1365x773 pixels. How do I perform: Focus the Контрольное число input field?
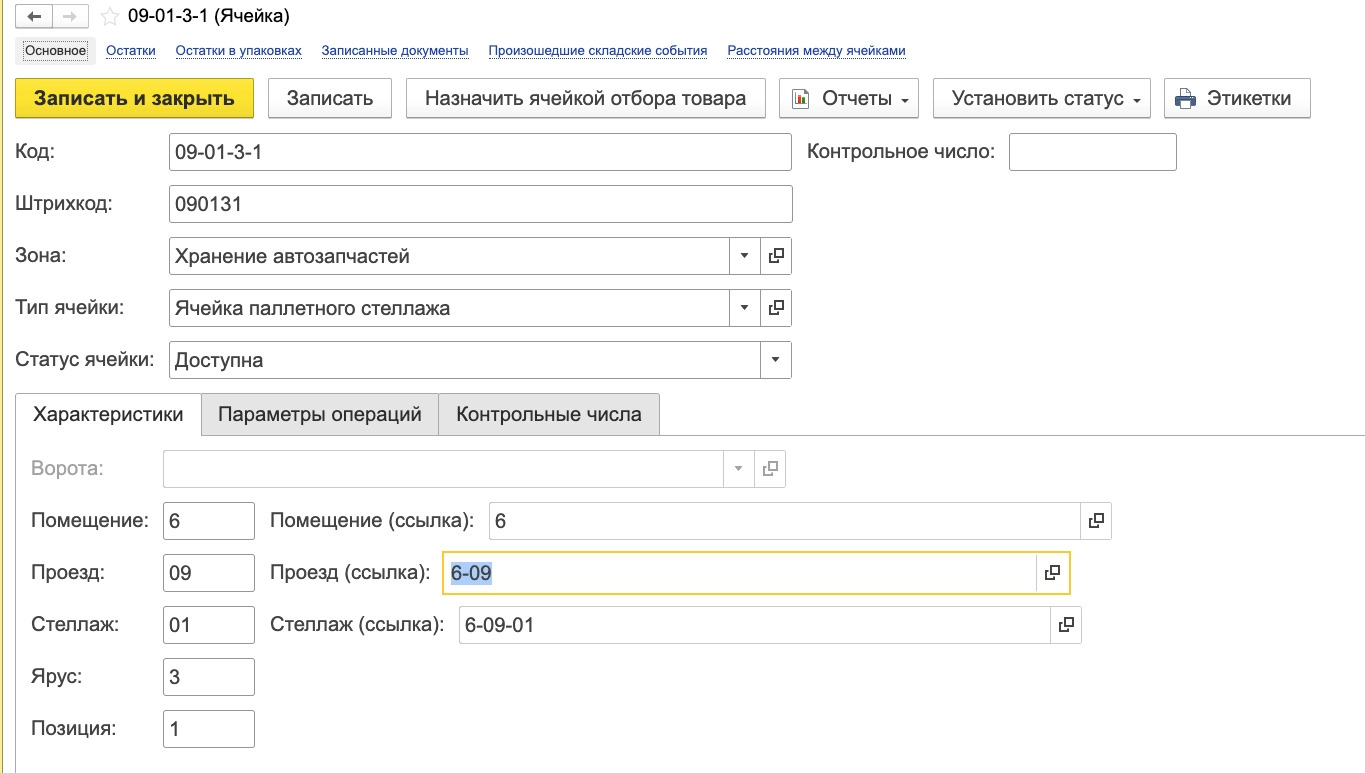coord(1092,152)
